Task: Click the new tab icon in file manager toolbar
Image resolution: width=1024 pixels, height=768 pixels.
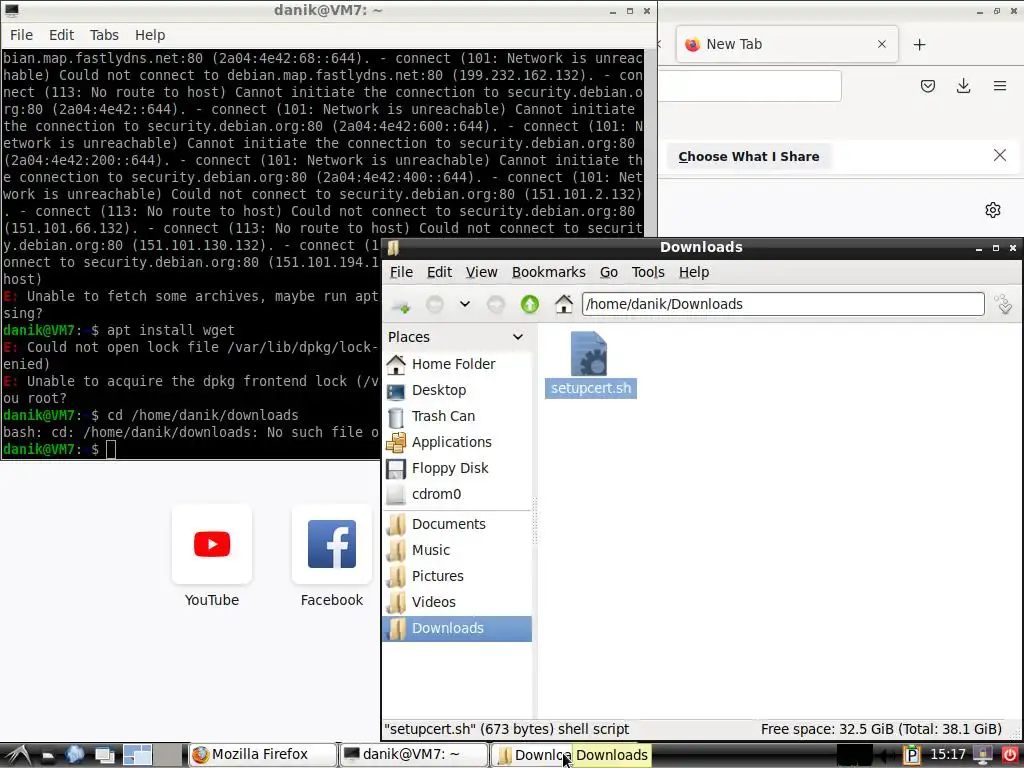Action: [401, 304]
